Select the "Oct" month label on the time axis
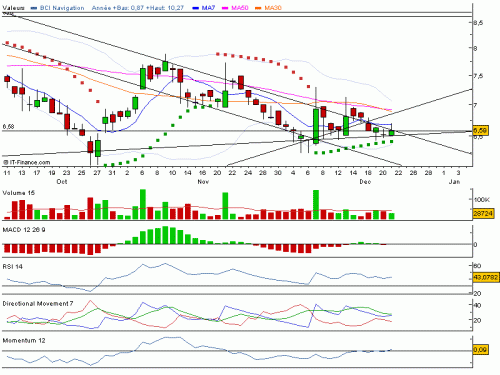This screenshot has height=375, width=500. pos(62,182)
